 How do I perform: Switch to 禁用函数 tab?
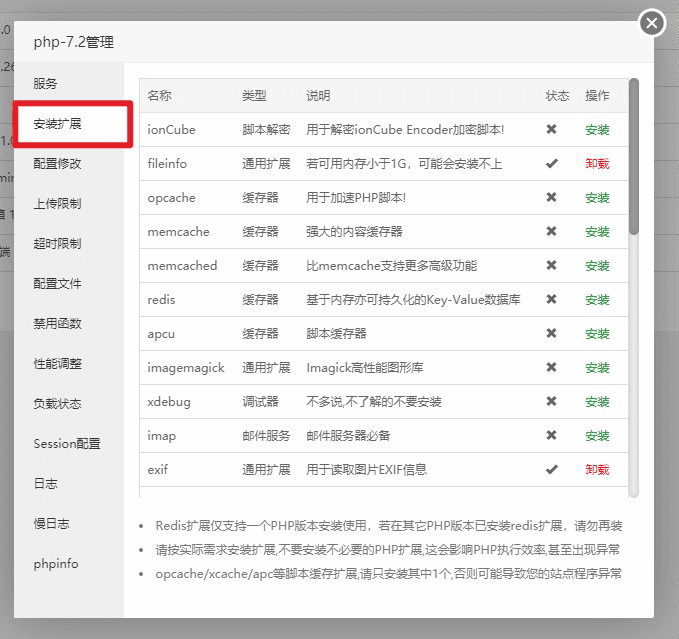58,324
